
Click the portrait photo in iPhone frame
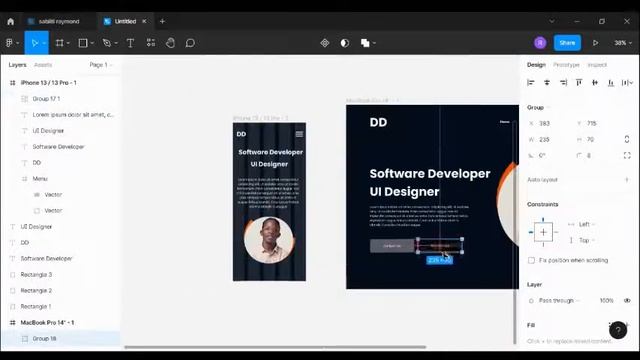coord(269,240)
